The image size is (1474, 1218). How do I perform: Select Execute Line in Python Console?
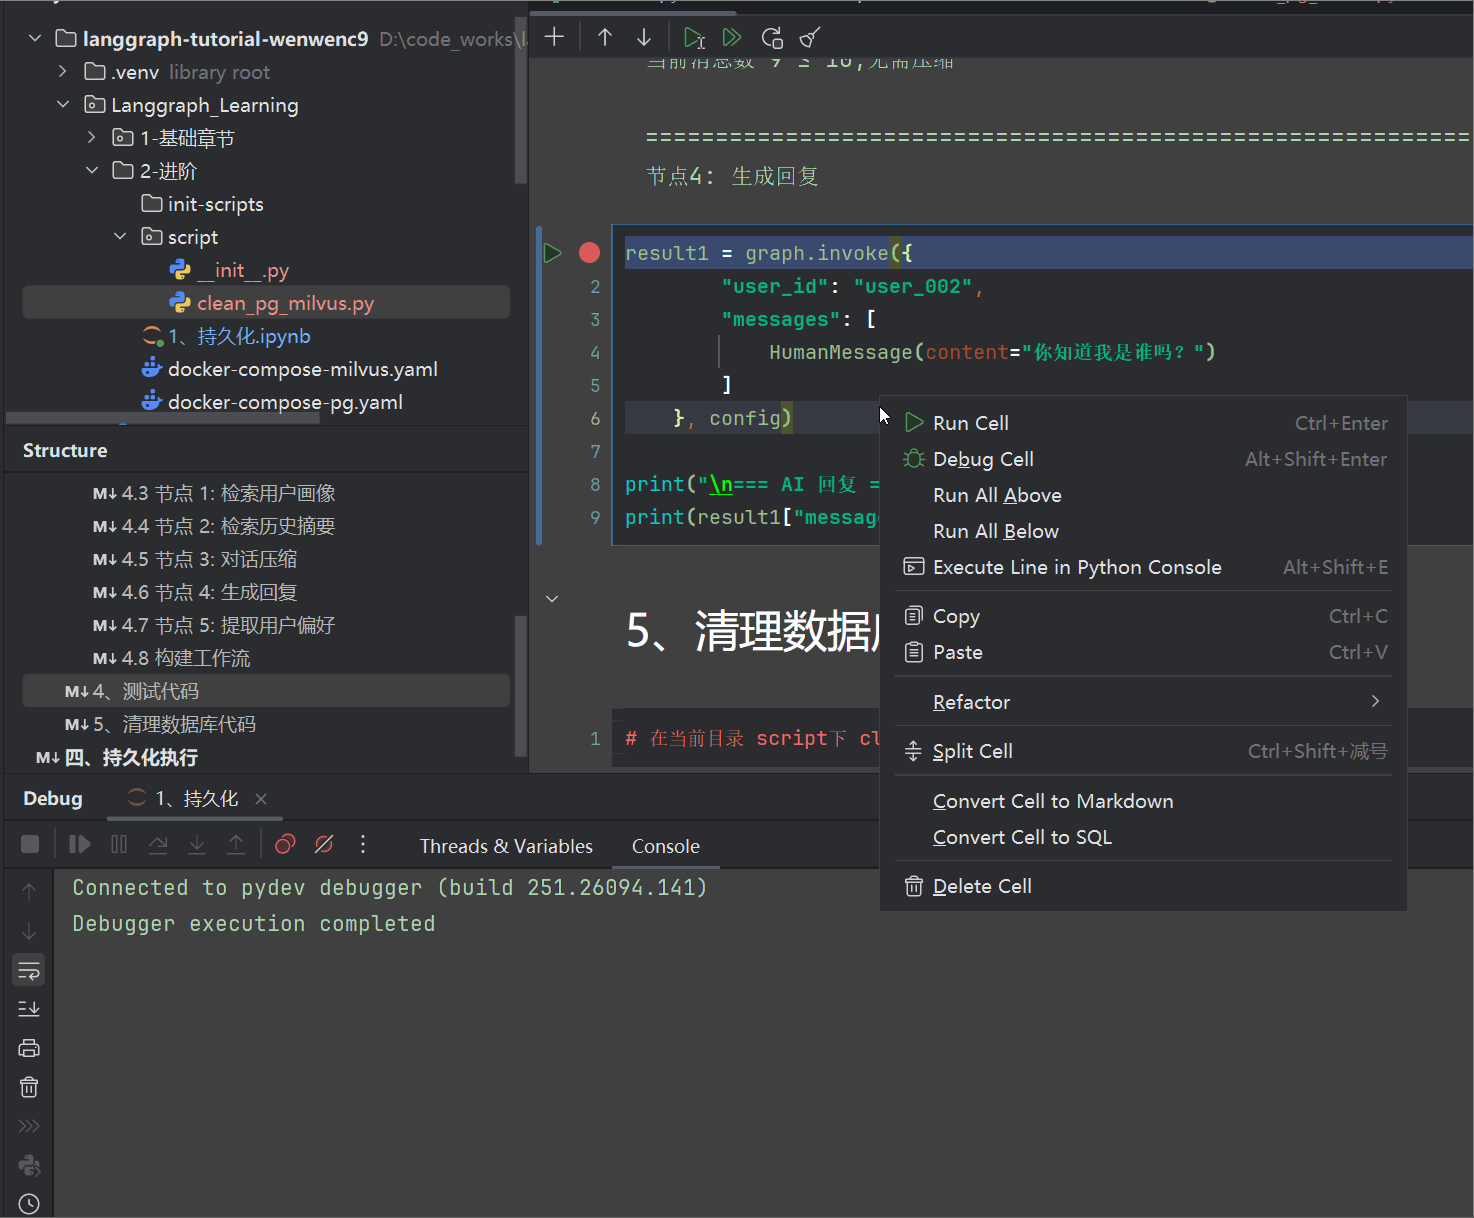(1143, 567)
